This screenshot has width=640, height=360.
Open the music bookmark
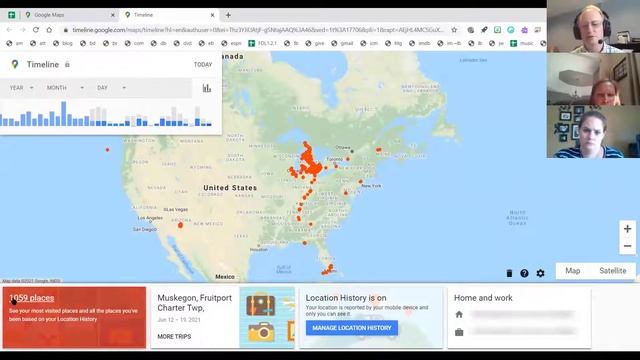click(x=522, y=43)
